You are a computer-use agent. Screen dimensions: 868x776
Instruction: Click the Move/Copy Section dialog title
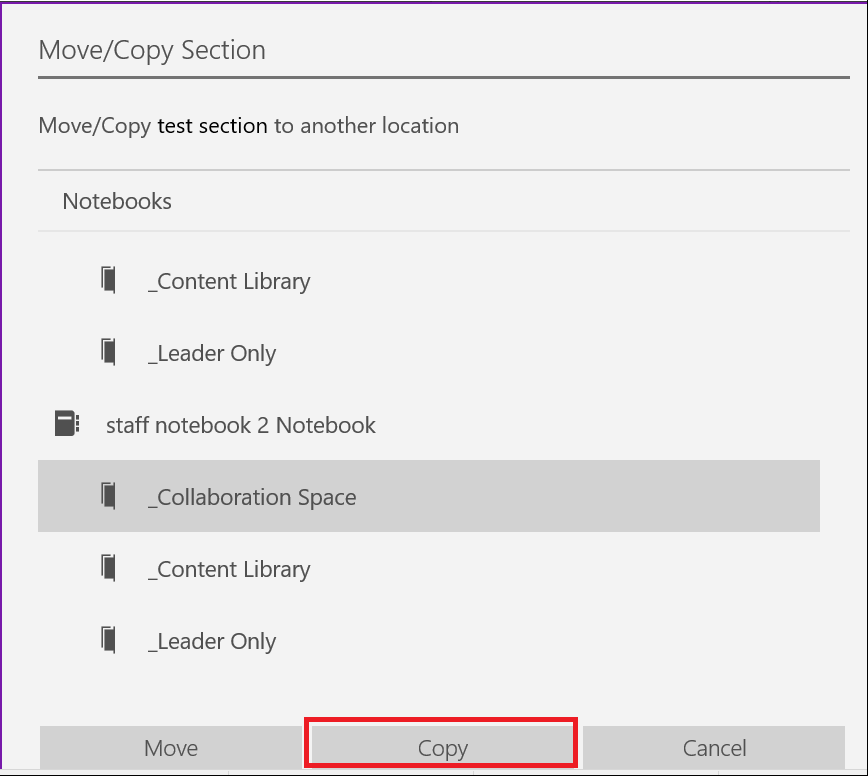click(x=152, y=50)
